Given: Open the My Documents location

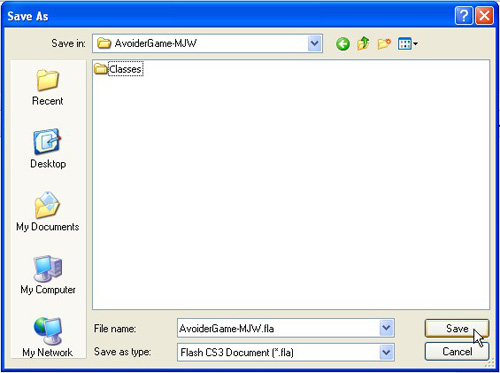Looking at the screenshot, I should [48, 212].
